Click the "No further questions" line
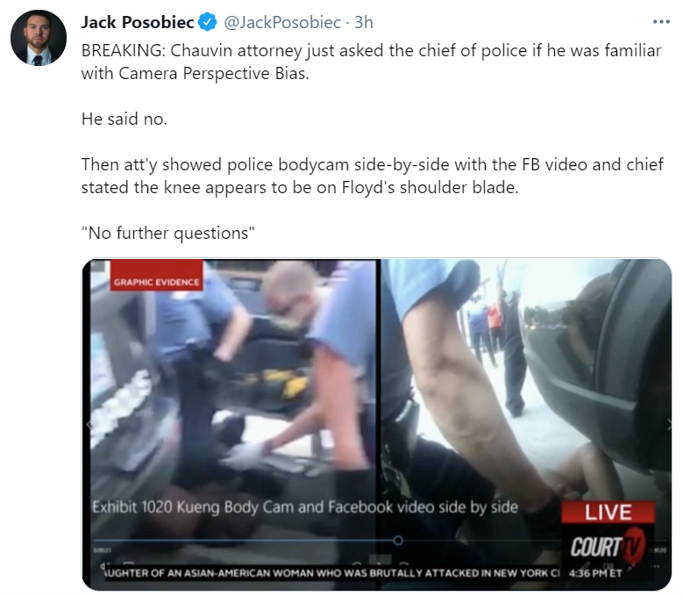 [168, 233]
